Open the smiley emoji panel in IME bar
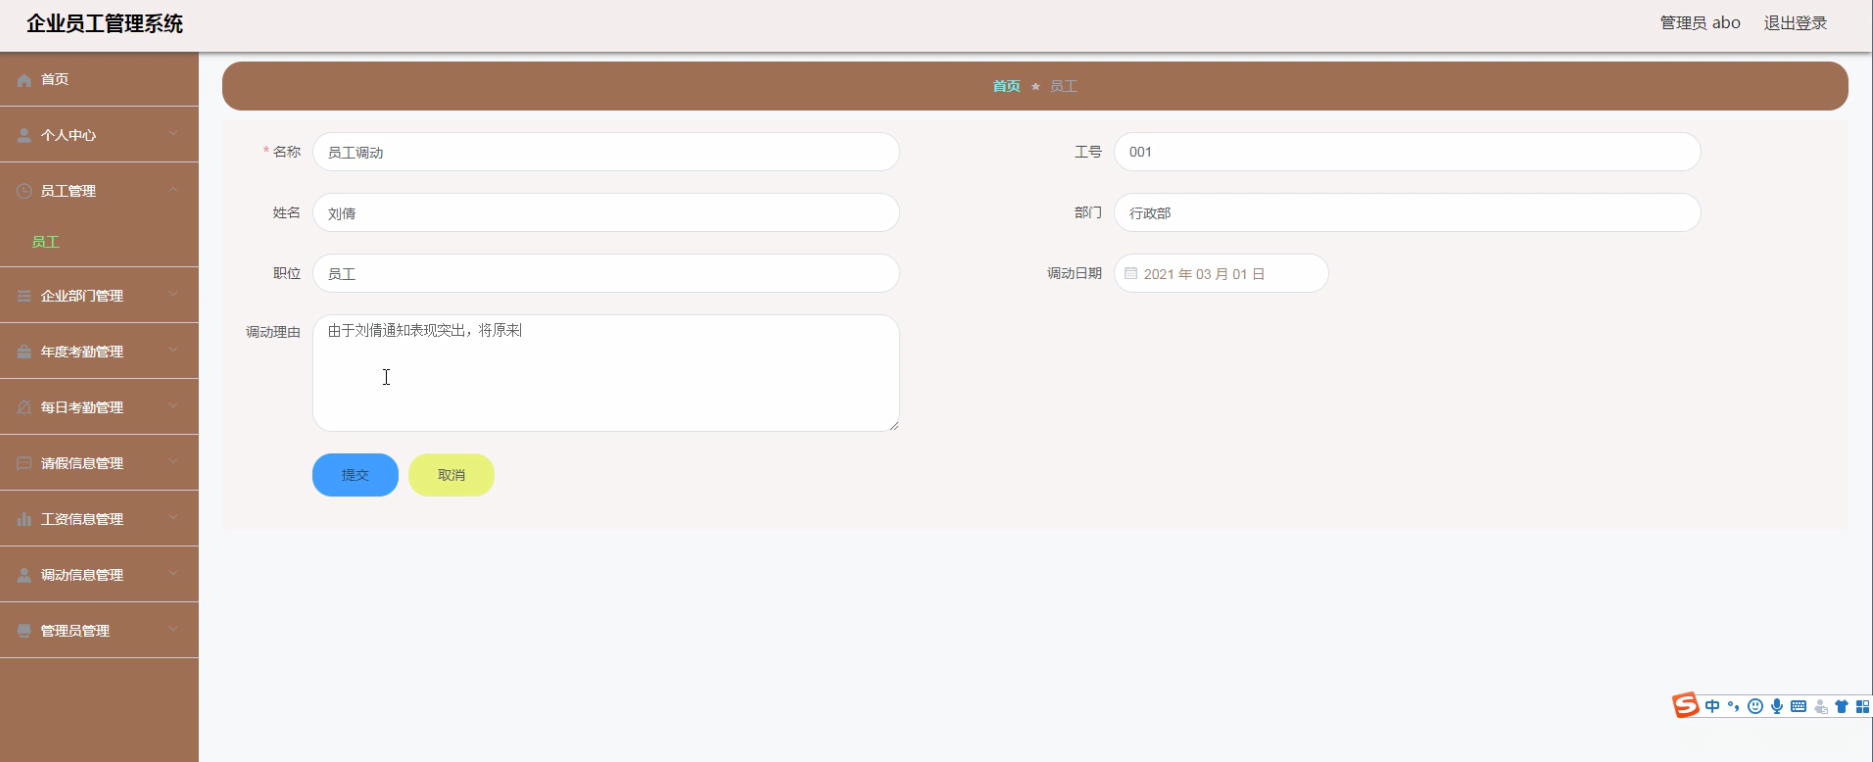This screenshot has width=1873, height=762. click(1755, 707)
